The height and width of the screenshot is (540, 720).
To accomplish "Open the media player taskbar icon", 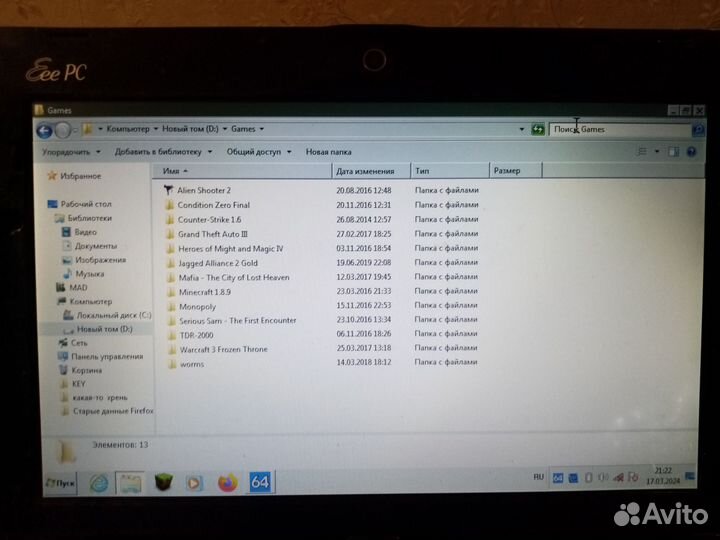I will [194, 483].
